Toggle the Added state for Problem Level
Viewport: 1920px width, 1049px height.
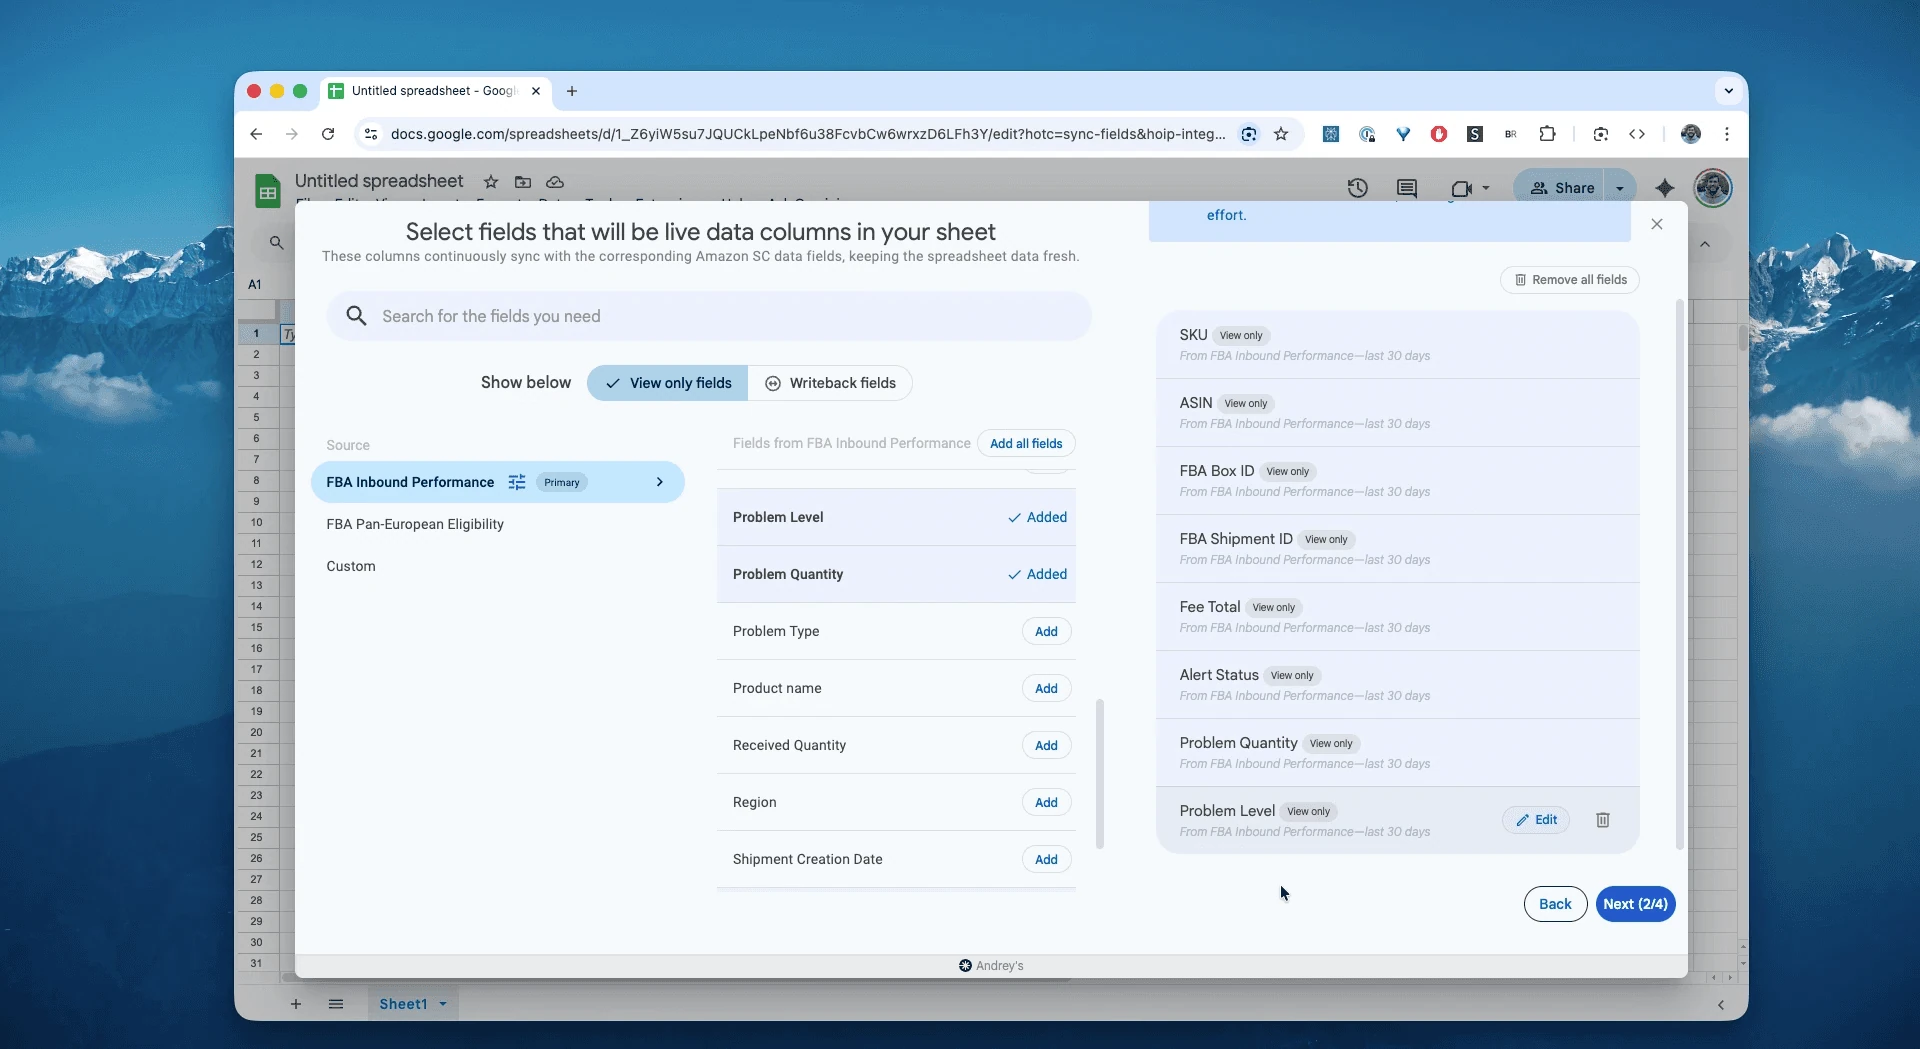coord(1037,517)
